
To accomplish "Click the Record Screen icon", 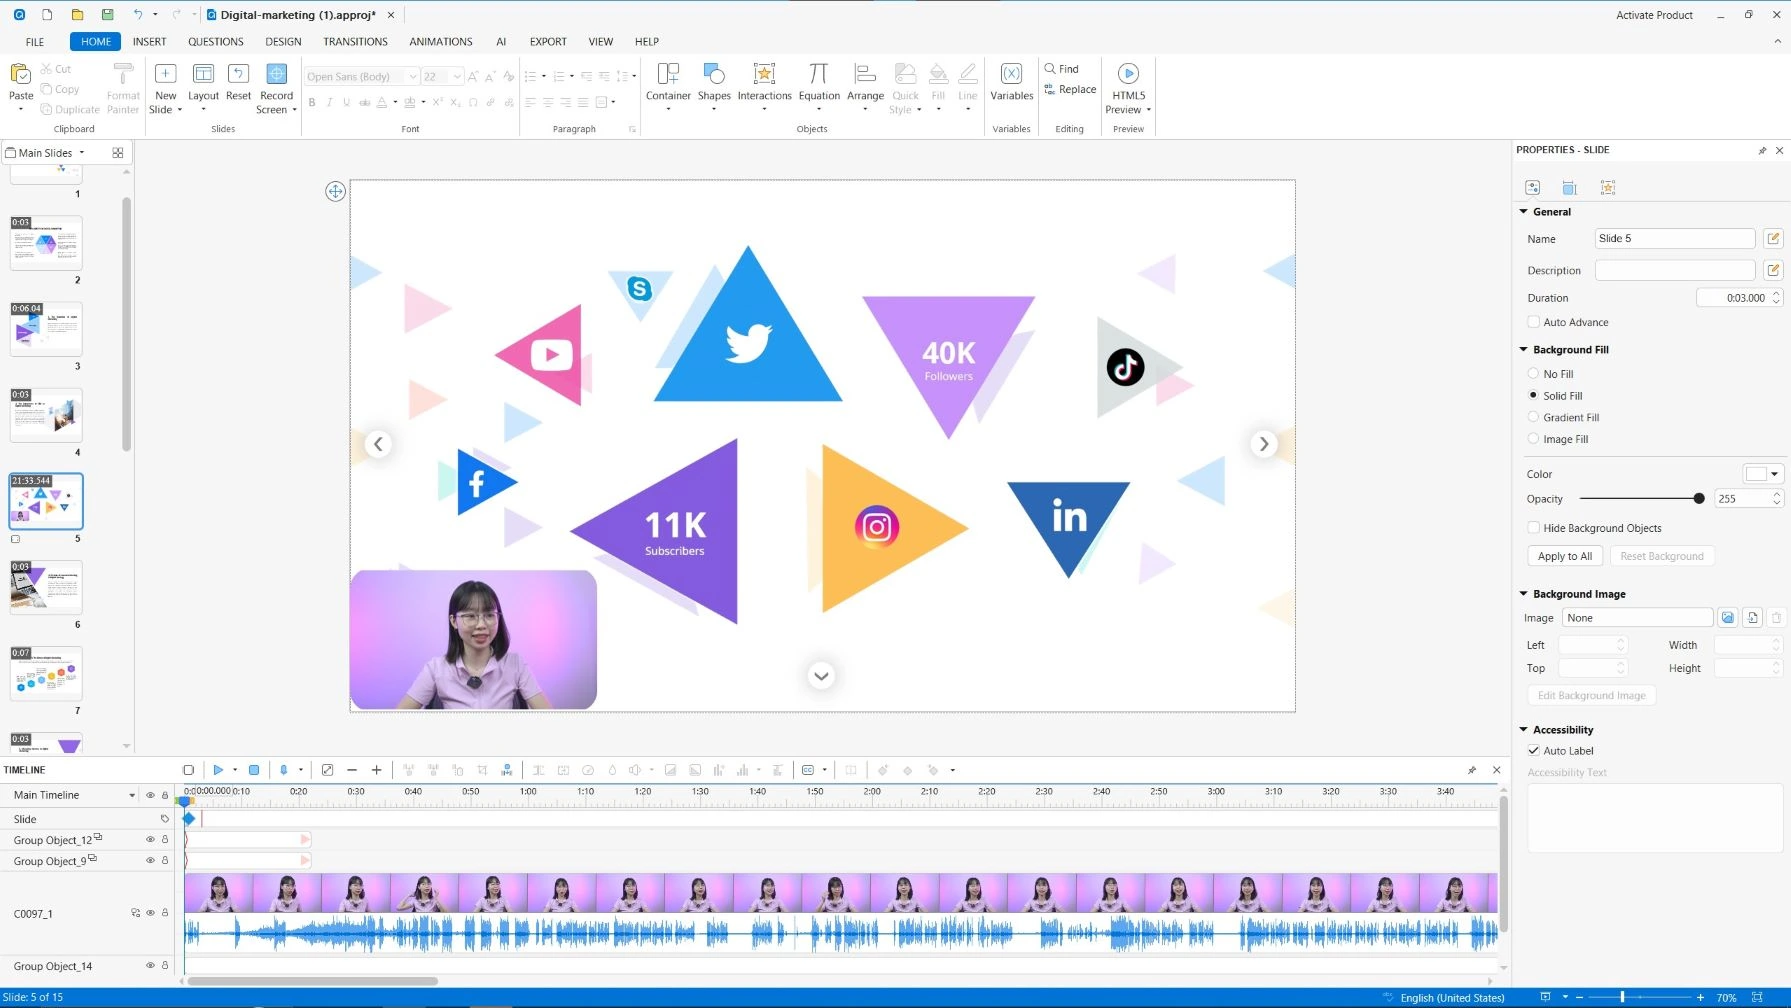I will [x=276, y=75].
